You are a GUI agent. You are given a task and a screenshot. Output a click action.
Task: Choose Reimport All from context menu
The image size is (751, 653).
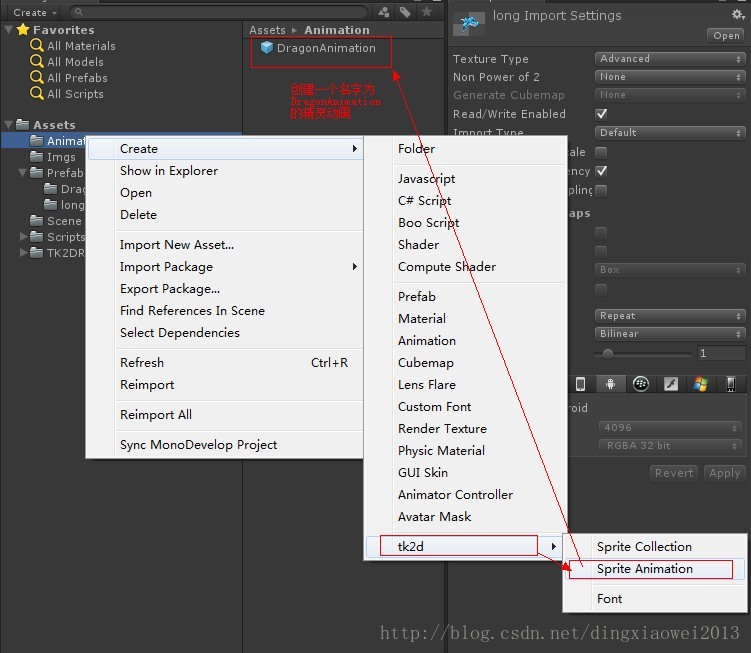225,414
